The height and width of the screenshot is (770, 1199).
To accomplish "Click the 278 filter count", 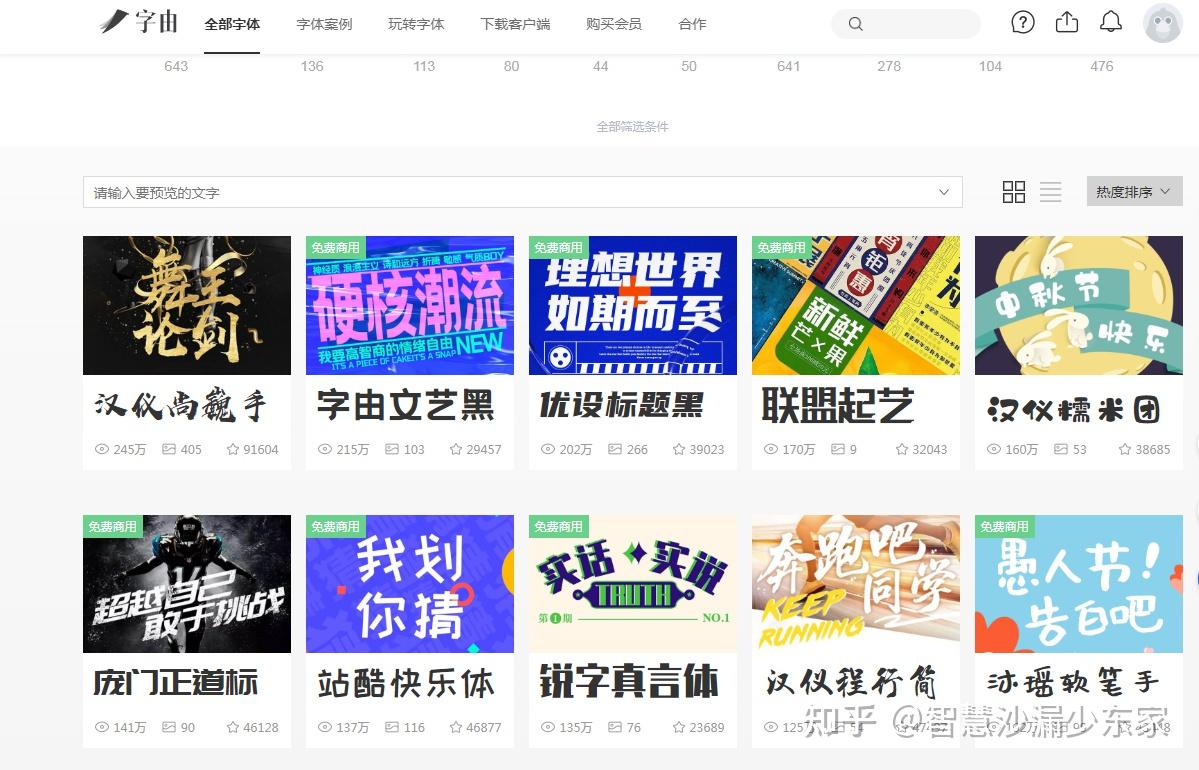I will coord(889,67).
